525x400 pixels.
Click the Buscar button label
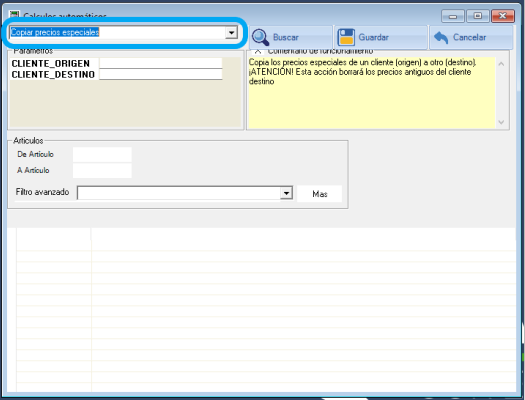[x=286, y=37]
